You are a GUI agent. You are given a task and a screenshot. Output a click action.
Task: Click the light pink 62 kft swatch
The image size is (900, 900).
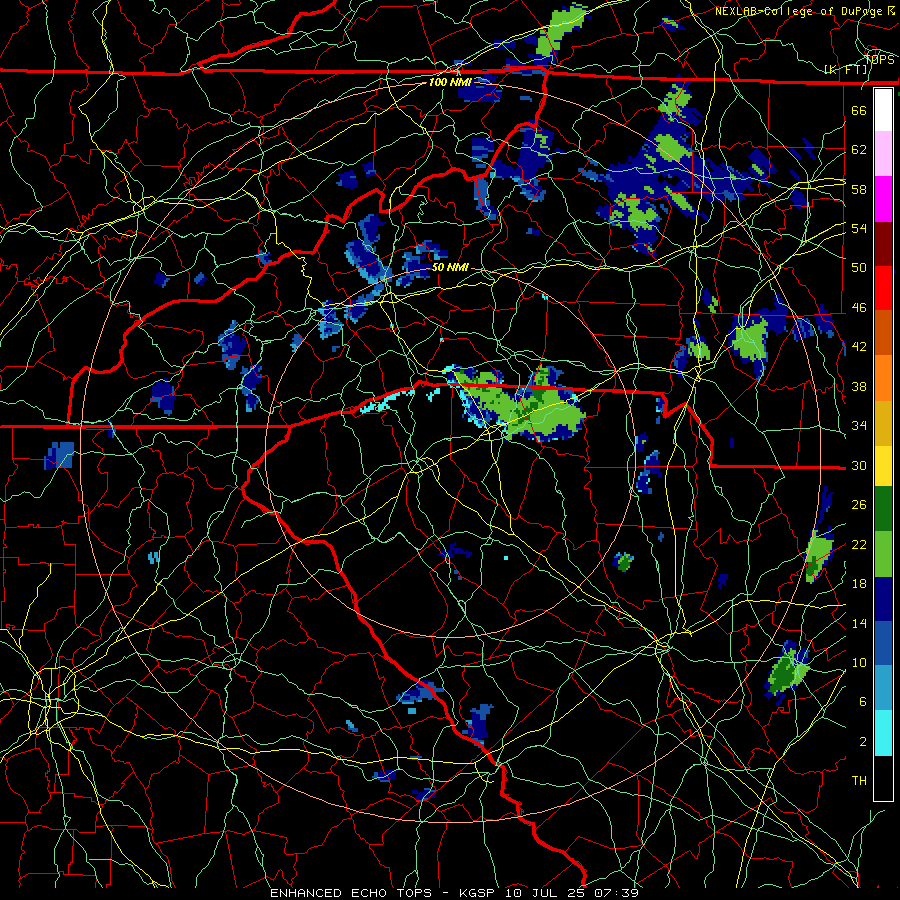pos(883,154)
